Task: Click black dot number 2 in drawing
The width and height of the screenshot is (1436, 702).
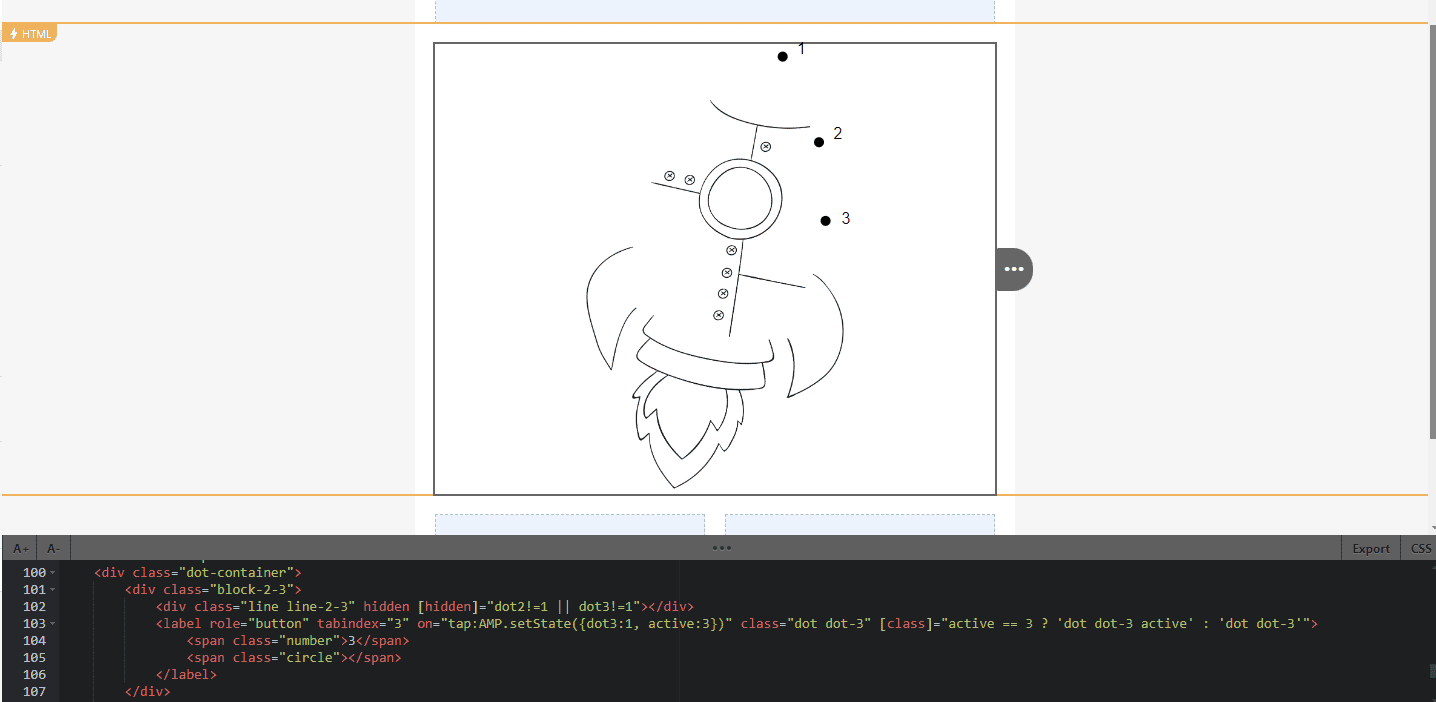Action: [x=819, y=142]
